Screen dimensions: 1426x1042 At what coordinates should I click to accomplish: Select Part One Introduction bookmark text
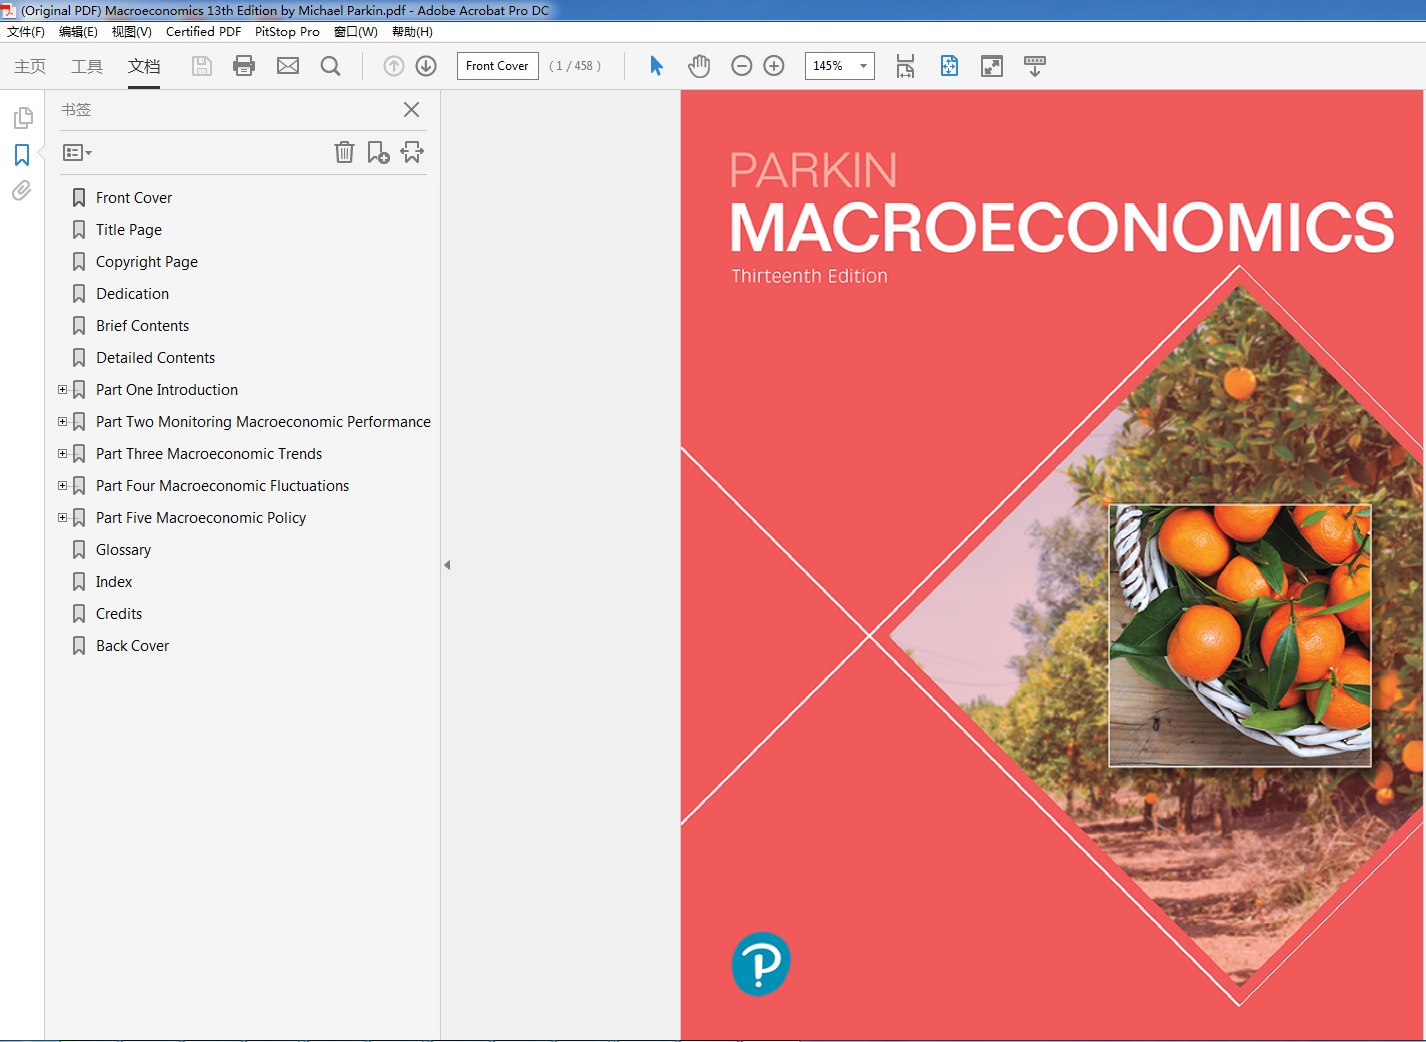pos(167,390)
